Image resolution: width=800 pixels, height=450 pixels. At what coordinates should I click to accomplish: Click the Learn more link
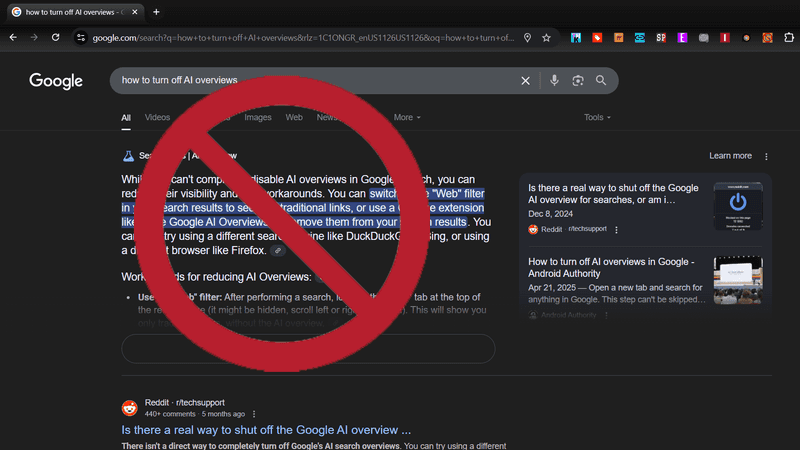(730, 156)
